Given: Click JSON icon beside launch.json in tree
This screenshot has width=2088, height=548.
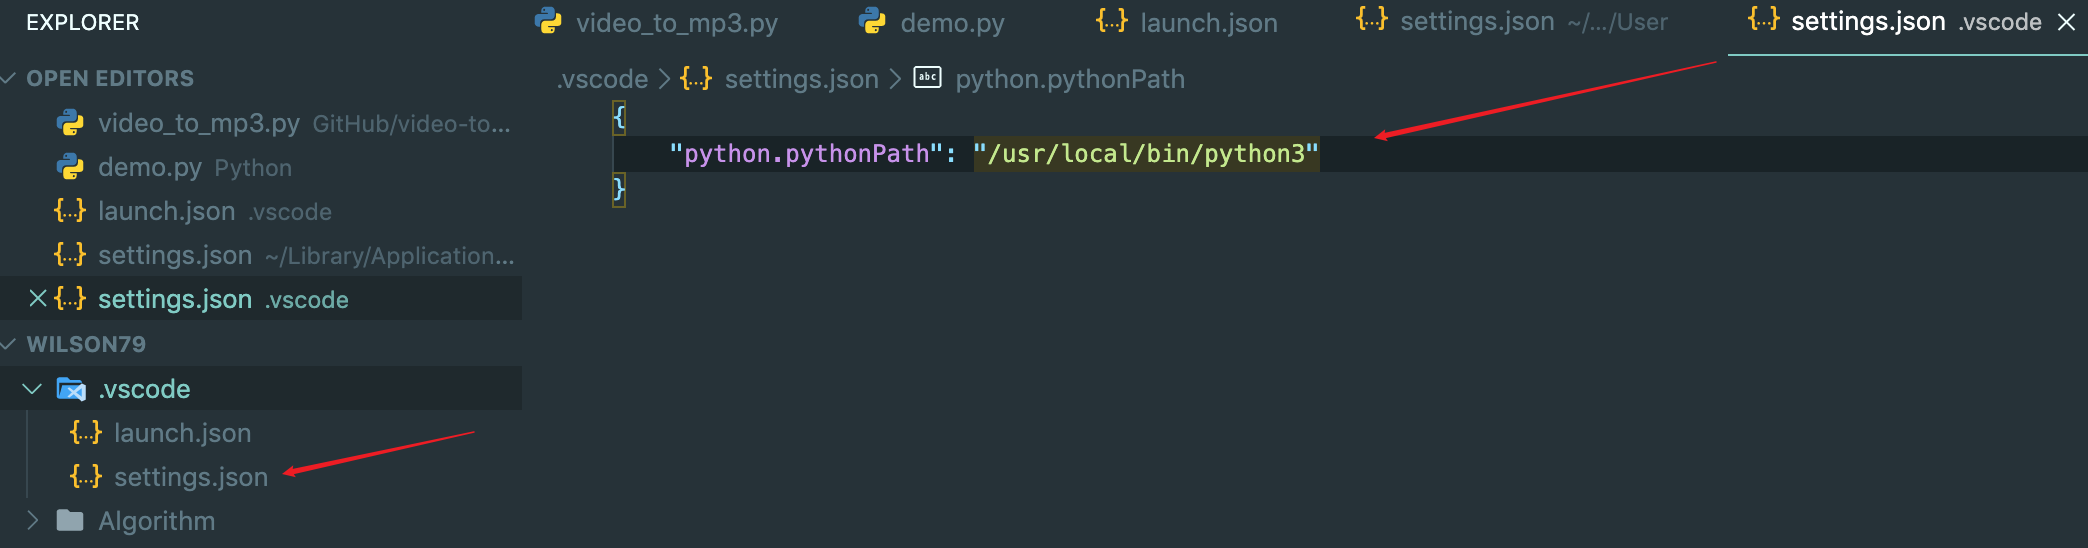Looking at the screenshot, I should [x=86, y=433].
